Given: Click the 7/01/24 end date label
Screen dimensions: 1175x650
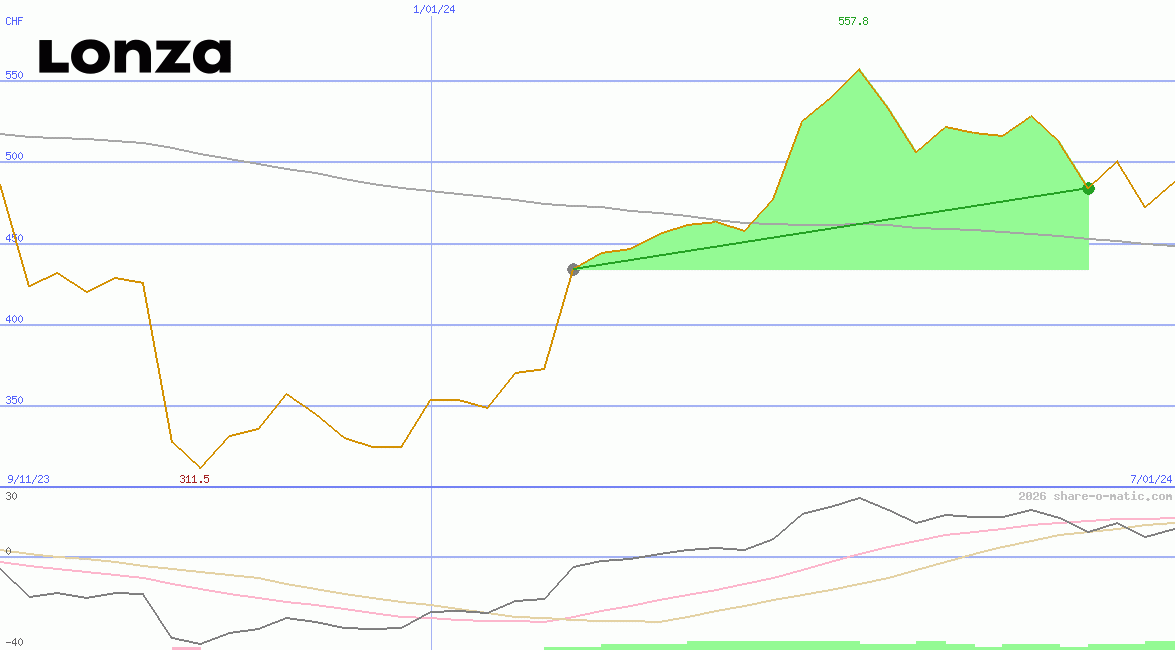Looking at the screenshot, I should click(x=1150, y=478).
